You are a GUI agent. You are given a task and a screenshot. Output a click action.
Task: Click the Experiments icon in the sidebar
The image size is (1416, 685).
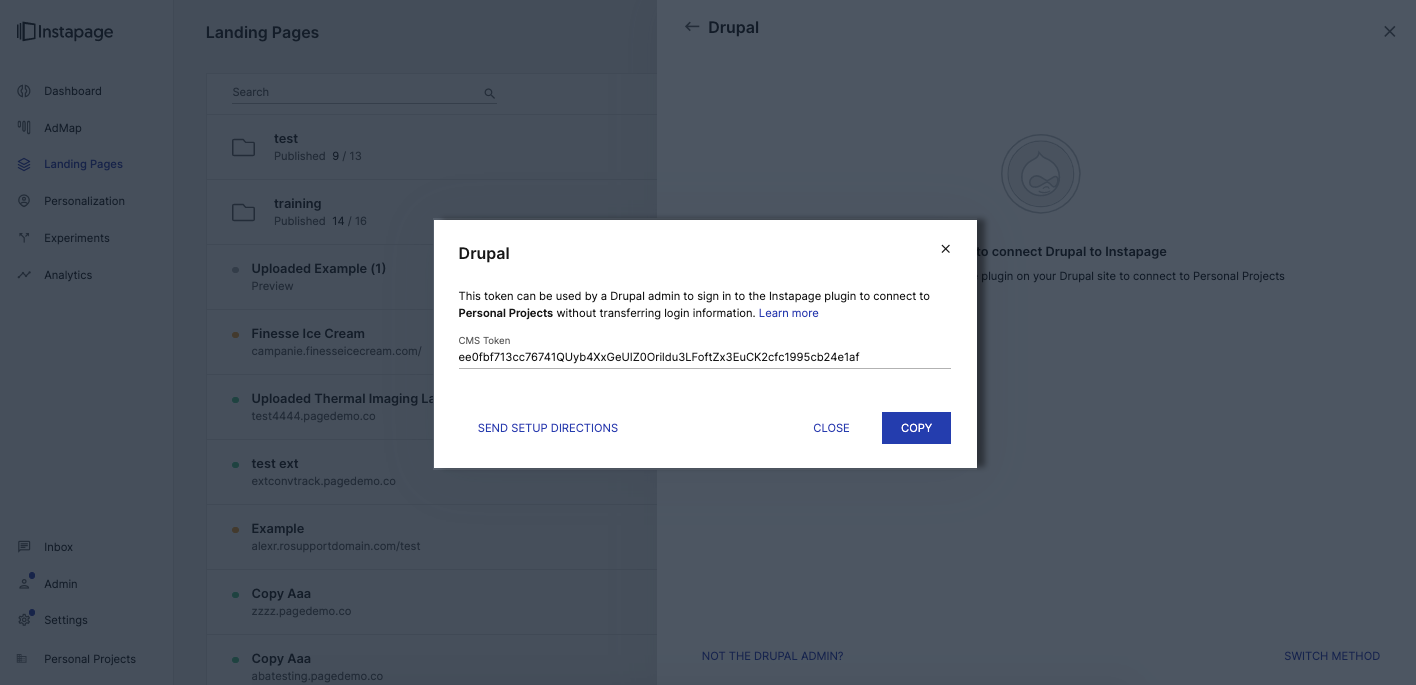[x=24, y=238]
